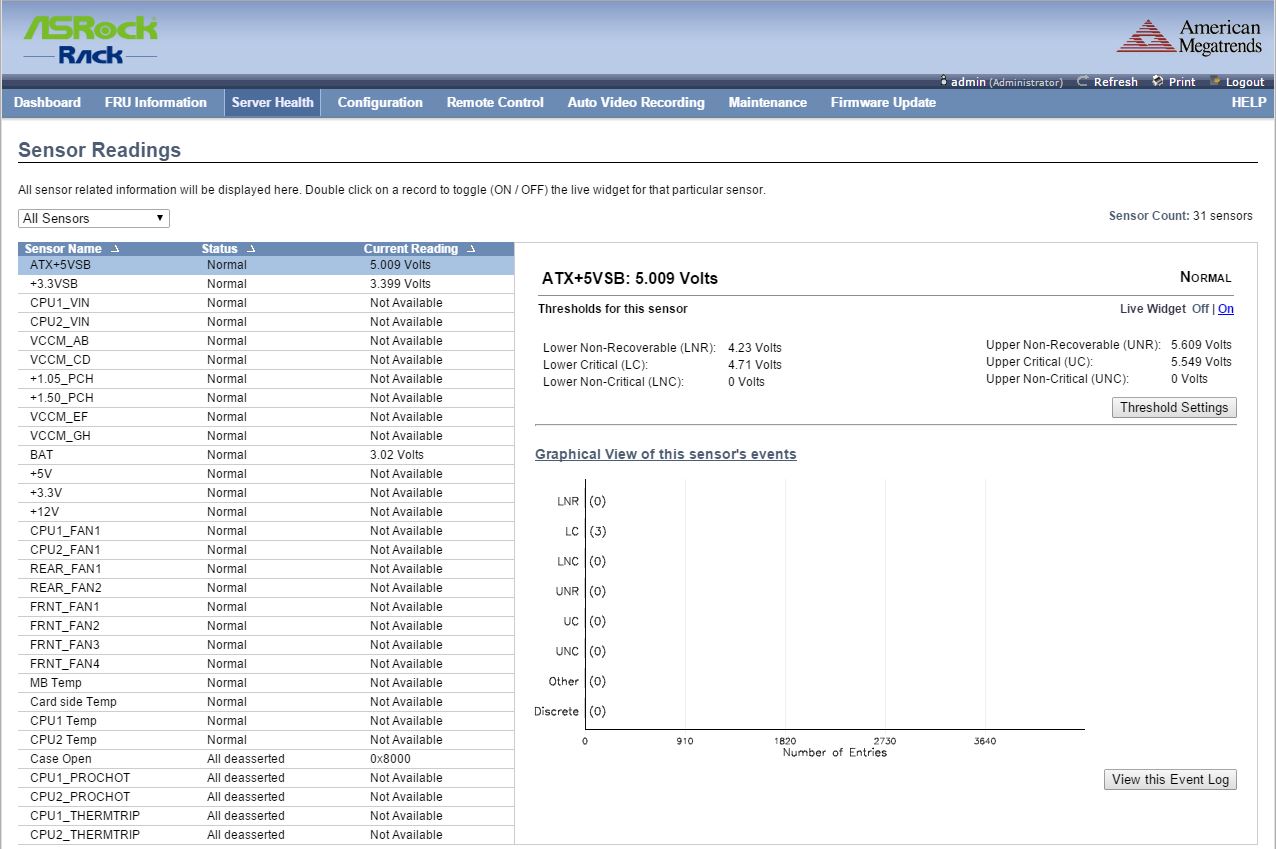Open the Firmware Update menu
The height and width of the screenshot is (849, 1276).
(883, 102)
